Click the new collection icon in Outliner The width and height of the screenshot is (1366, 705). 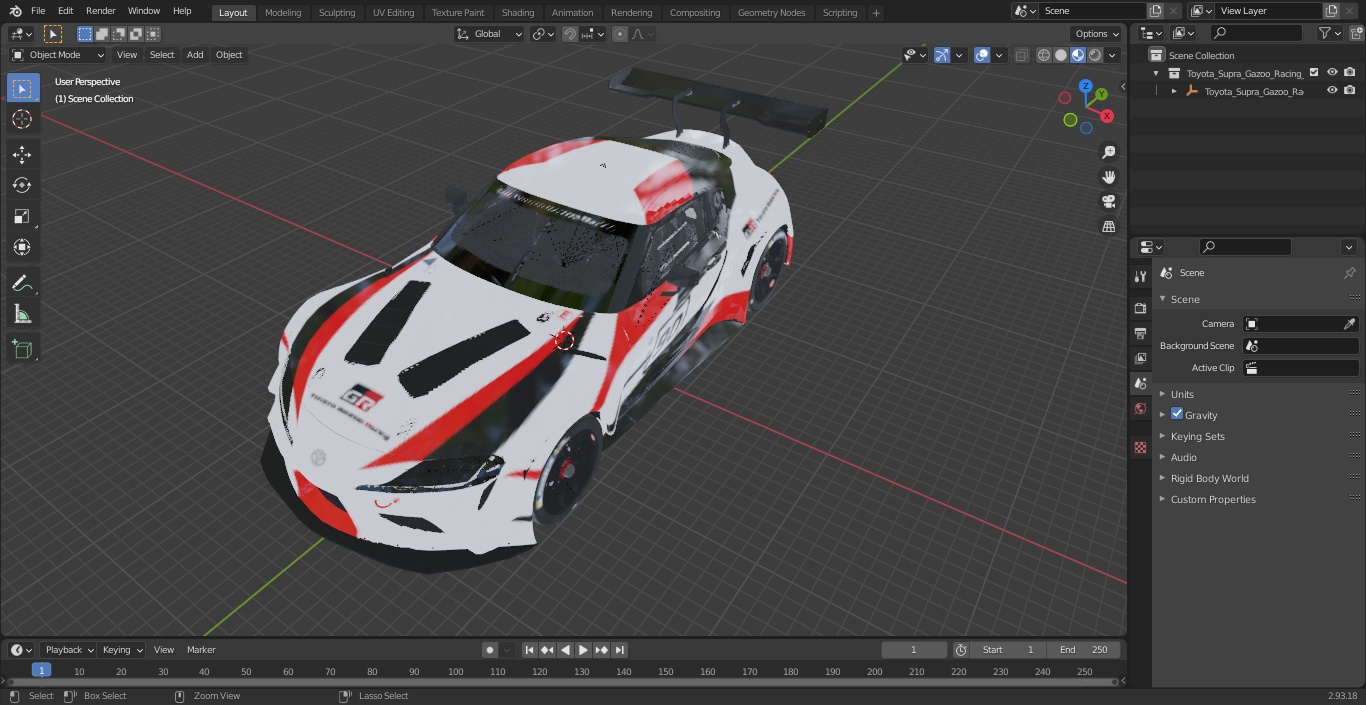(x=1356, y=33)
